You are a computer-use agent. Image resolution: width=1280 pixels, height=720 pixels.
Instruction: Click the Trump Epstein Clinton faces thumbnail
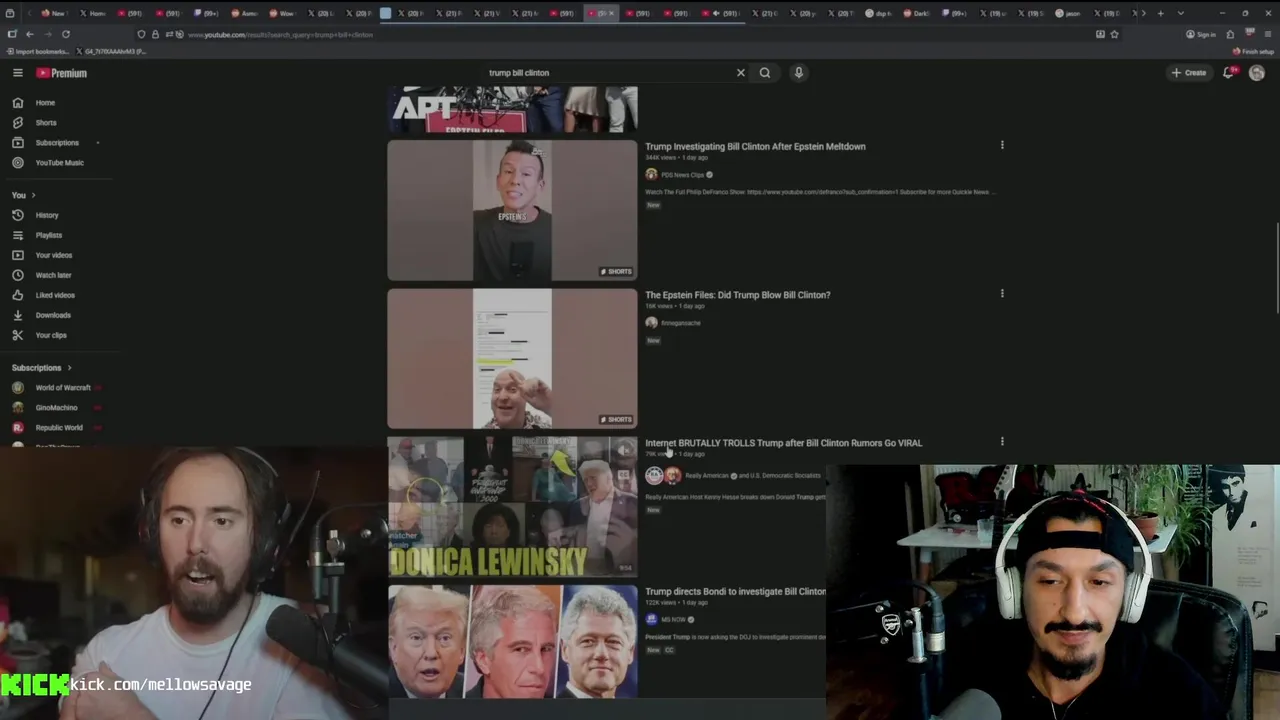pos(512,641)
